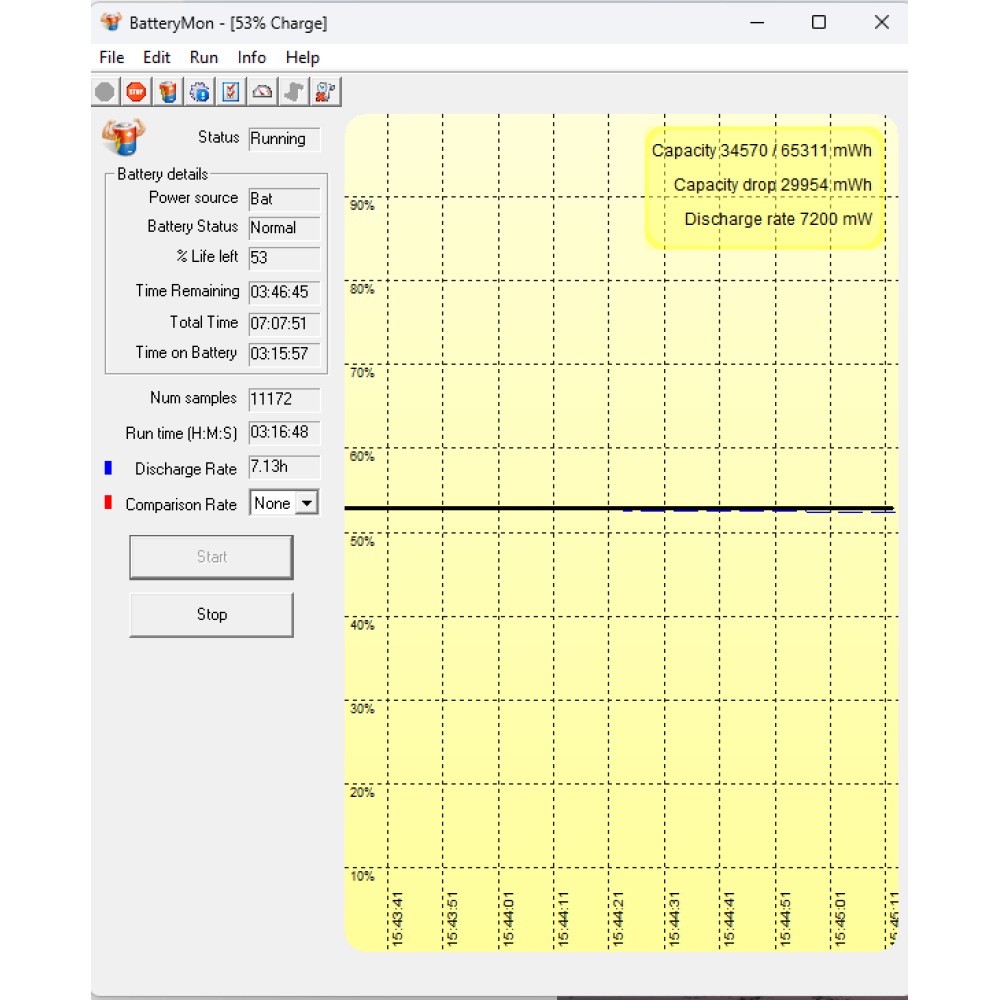The image size is (1000, 1000).
Task: Open the Run menu
Action: (204, 58)
